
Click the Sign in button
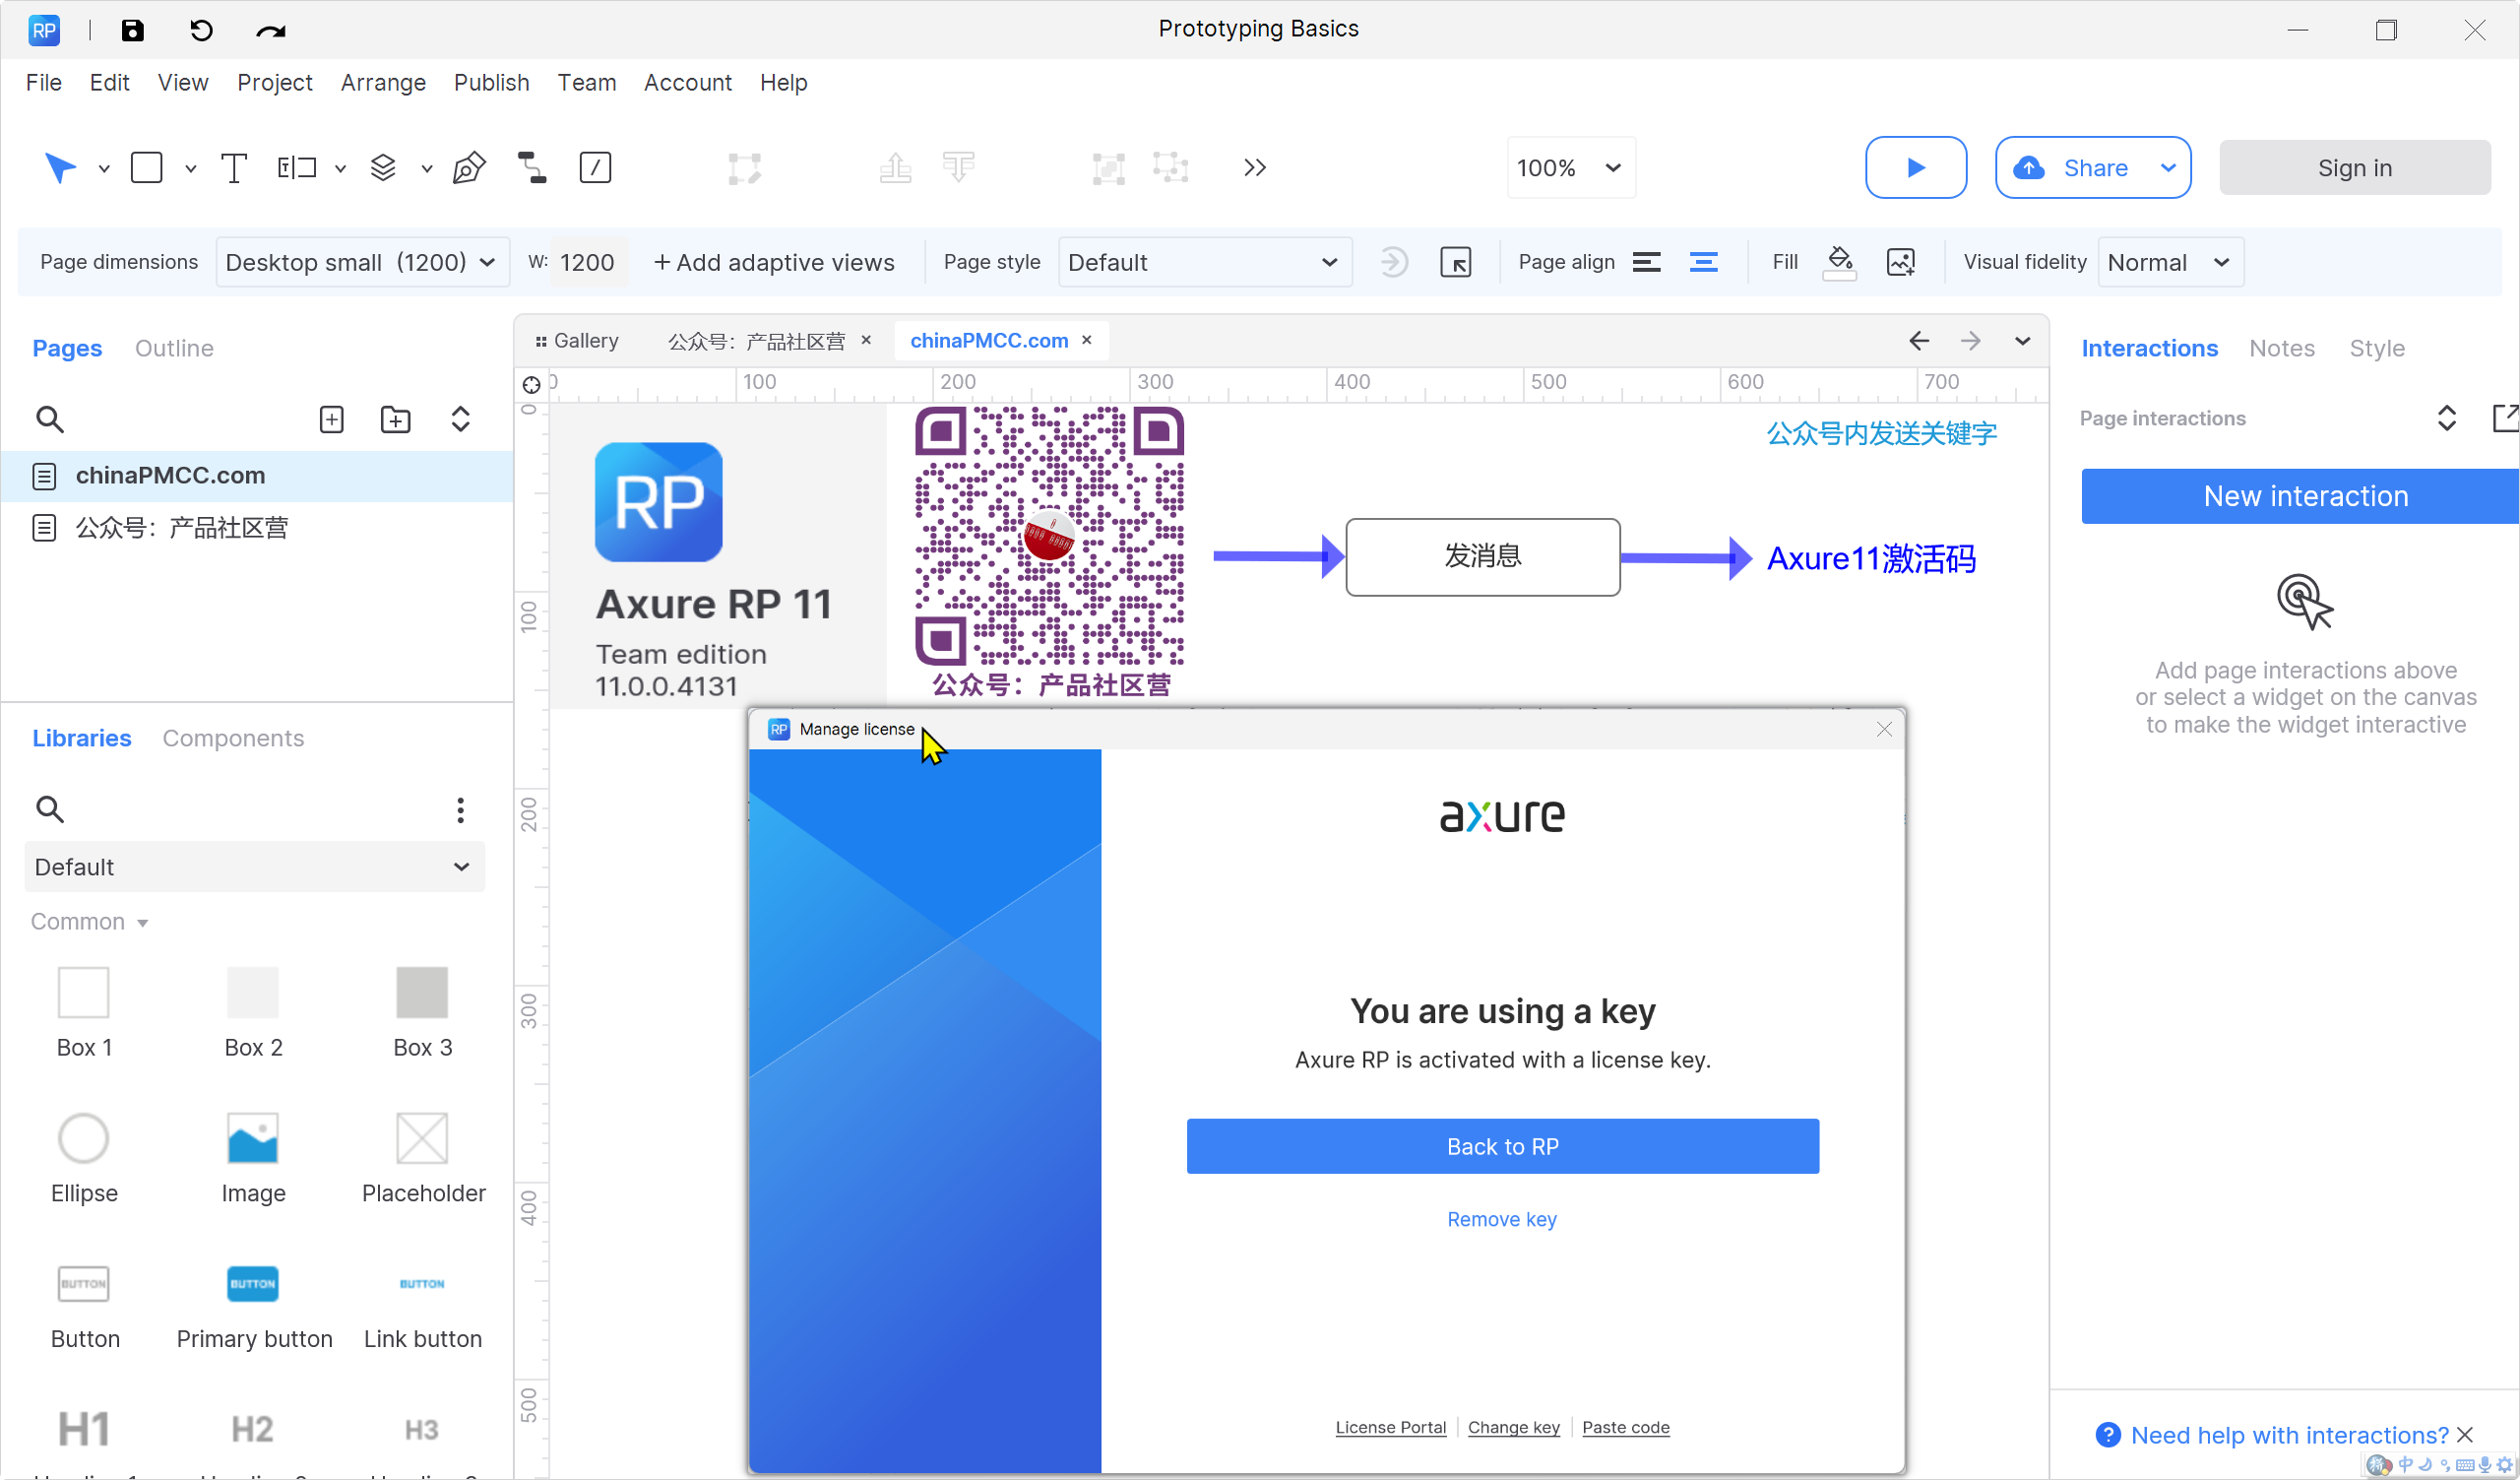click(x=2354, y=168)
